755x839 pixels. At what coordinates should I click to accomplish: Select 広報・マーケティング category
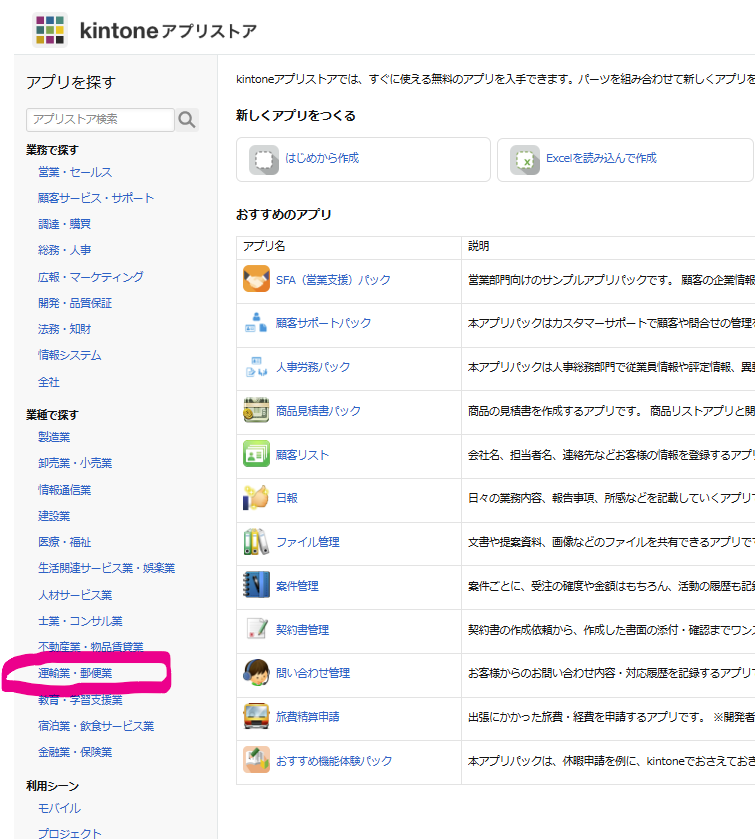tap(90, 277)
